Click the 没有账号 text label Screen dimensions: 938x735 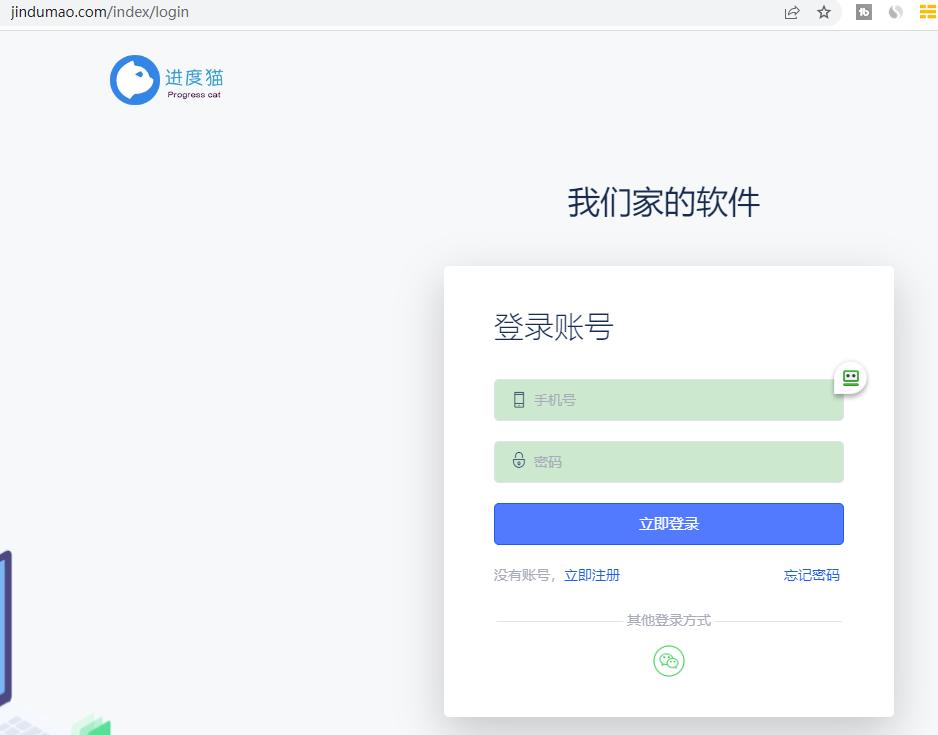(521, 575)
